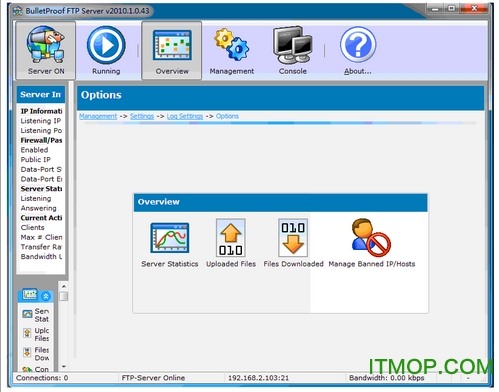This screenshot has width=499, height=392.
Task: Click sidebar Files Dow... text entry
Action: click(x=42, y=354)
